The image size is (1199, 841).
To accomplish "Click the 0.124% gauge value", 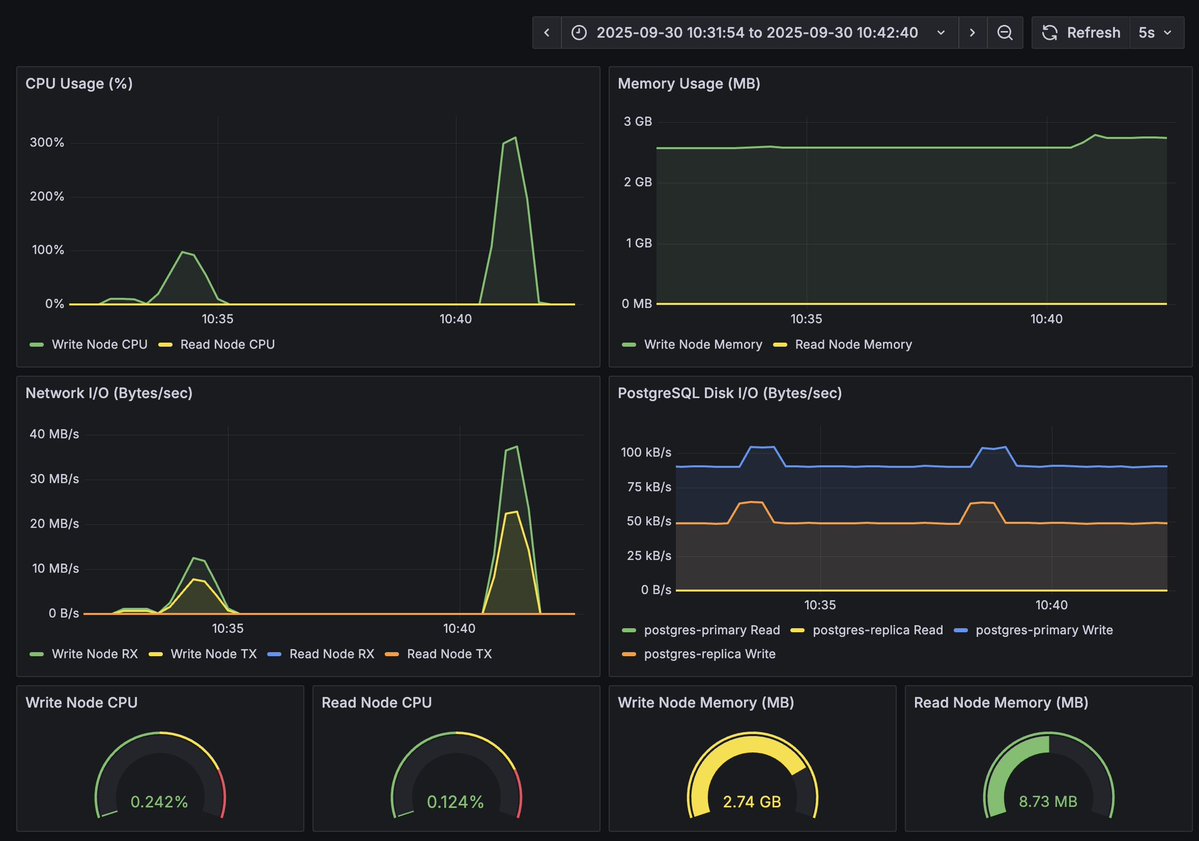I will pyautogui.click(x=455, y=802).
